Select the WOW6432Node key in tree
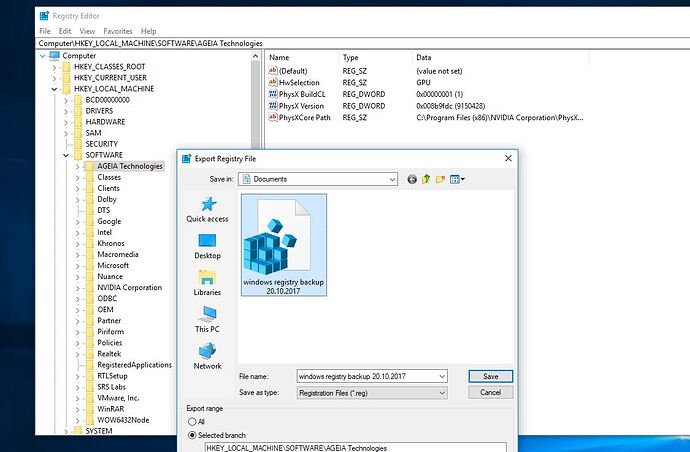This screenshot has width=690, height=452. coord(123,420)
